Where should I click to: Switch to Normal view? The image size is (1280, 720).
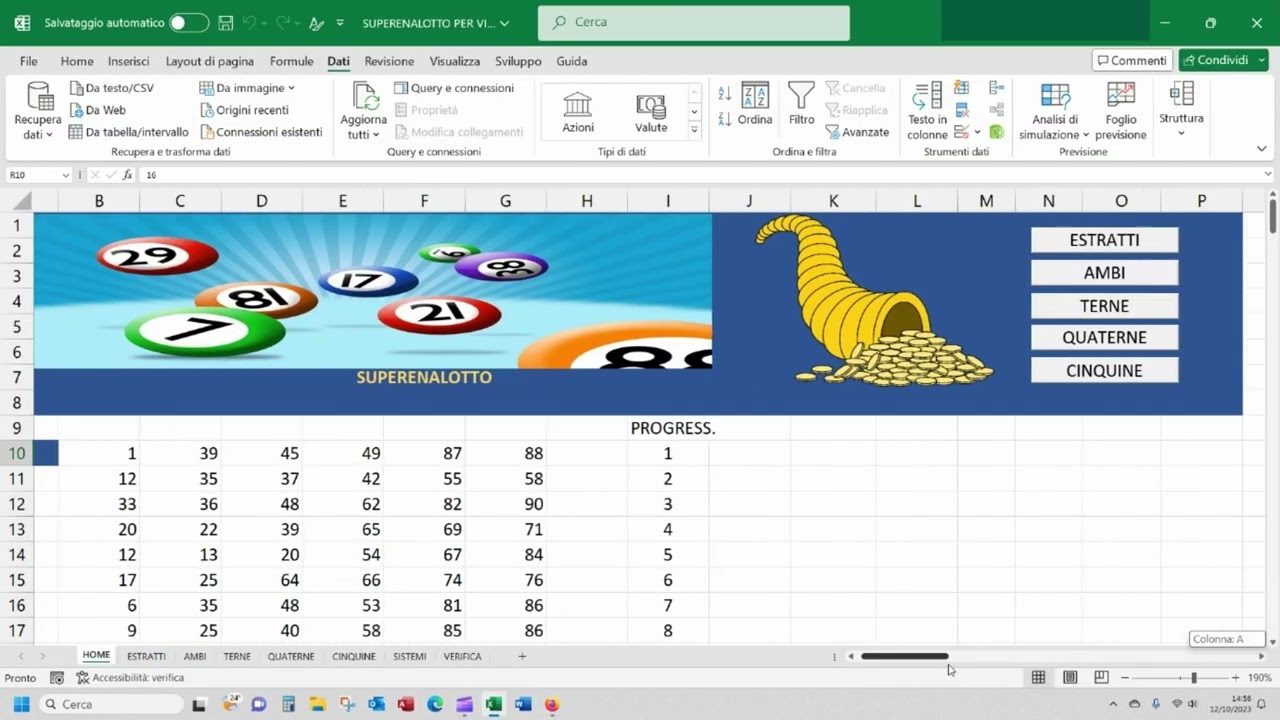[x=1039, y=677]
